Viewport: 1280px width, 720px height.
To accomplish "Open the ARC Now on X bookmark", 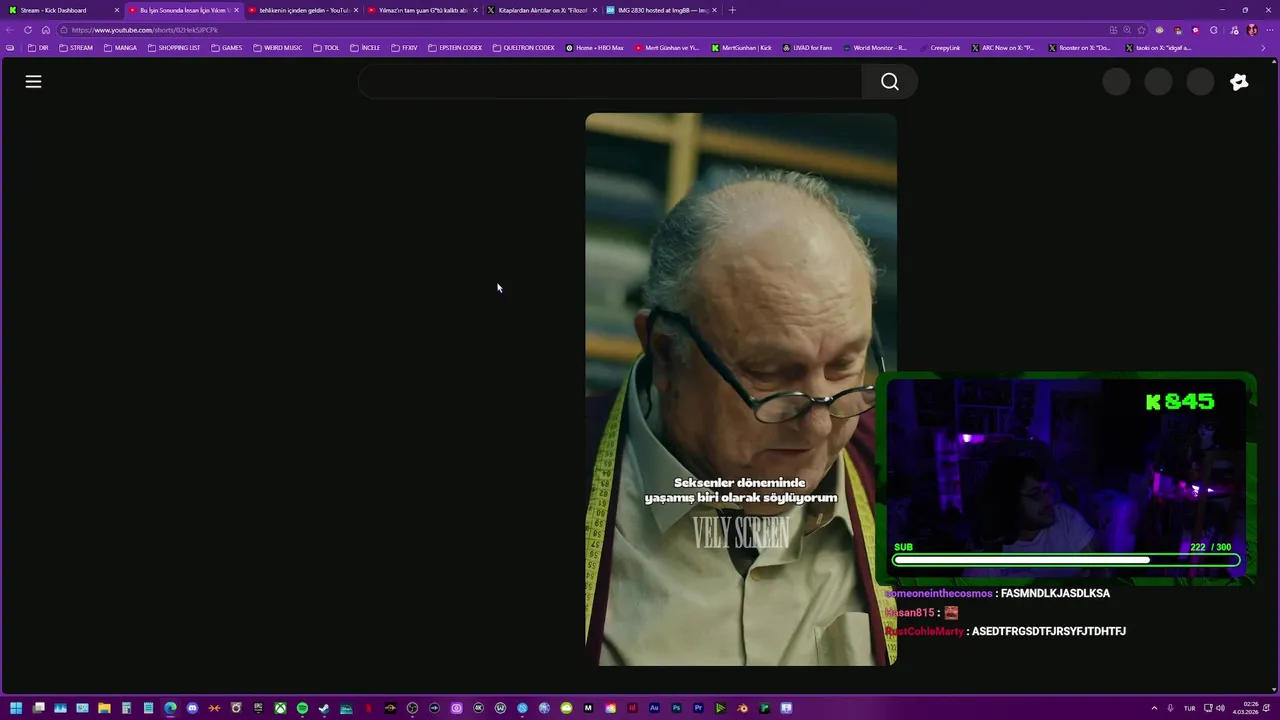I will (1002, 48).
